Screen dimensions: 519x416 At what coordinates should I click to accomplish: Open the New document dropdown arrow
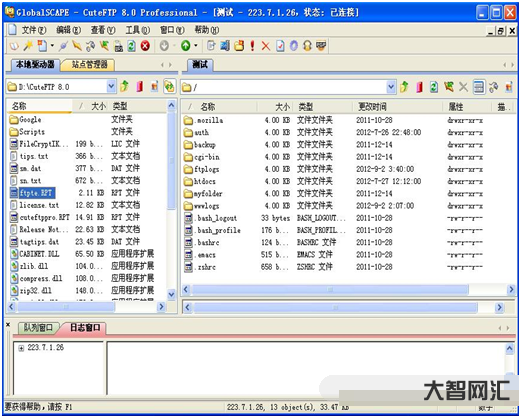(x=52, y=46)
